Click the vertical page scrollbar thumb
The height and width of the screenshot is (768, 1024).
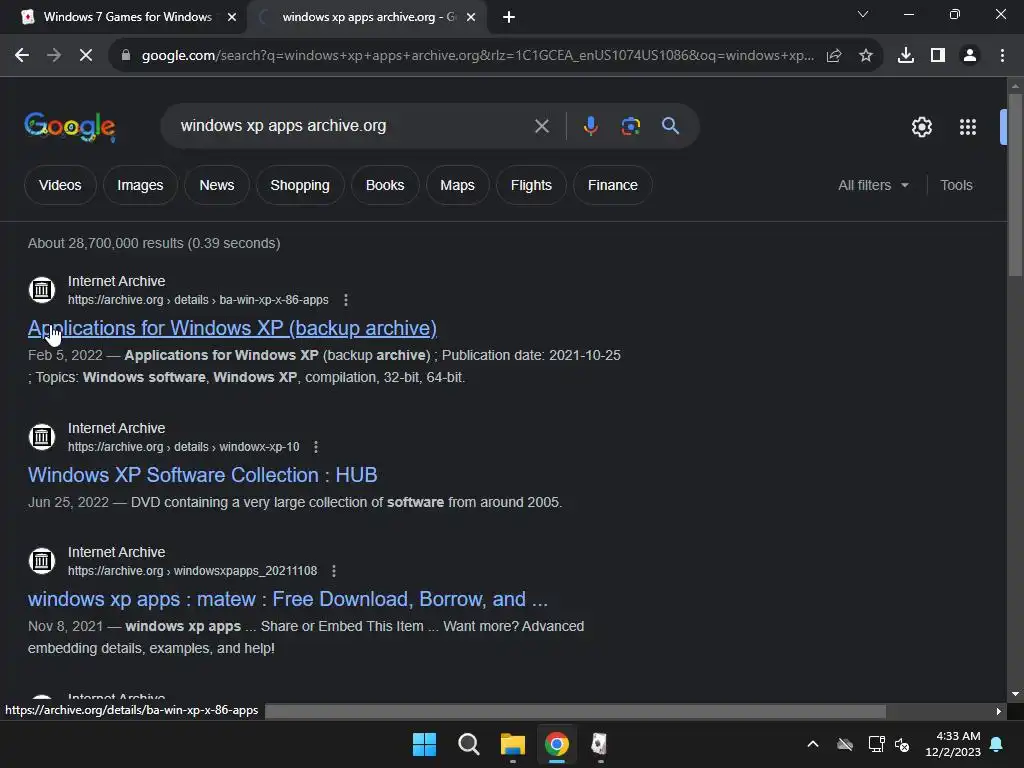click(x=1016, y=185)
